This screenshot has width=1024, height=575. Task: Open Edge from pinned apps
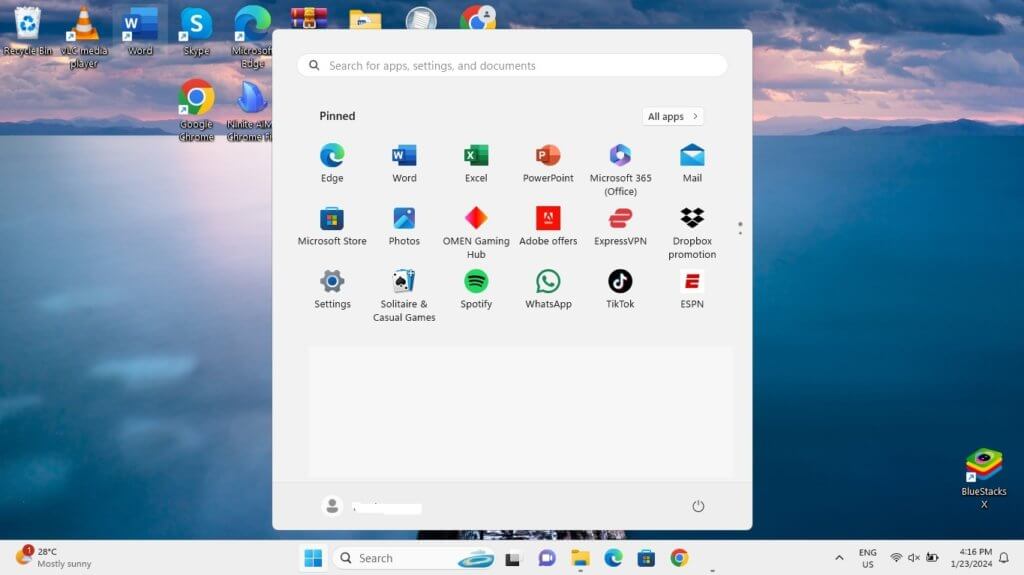pos(332,163)
